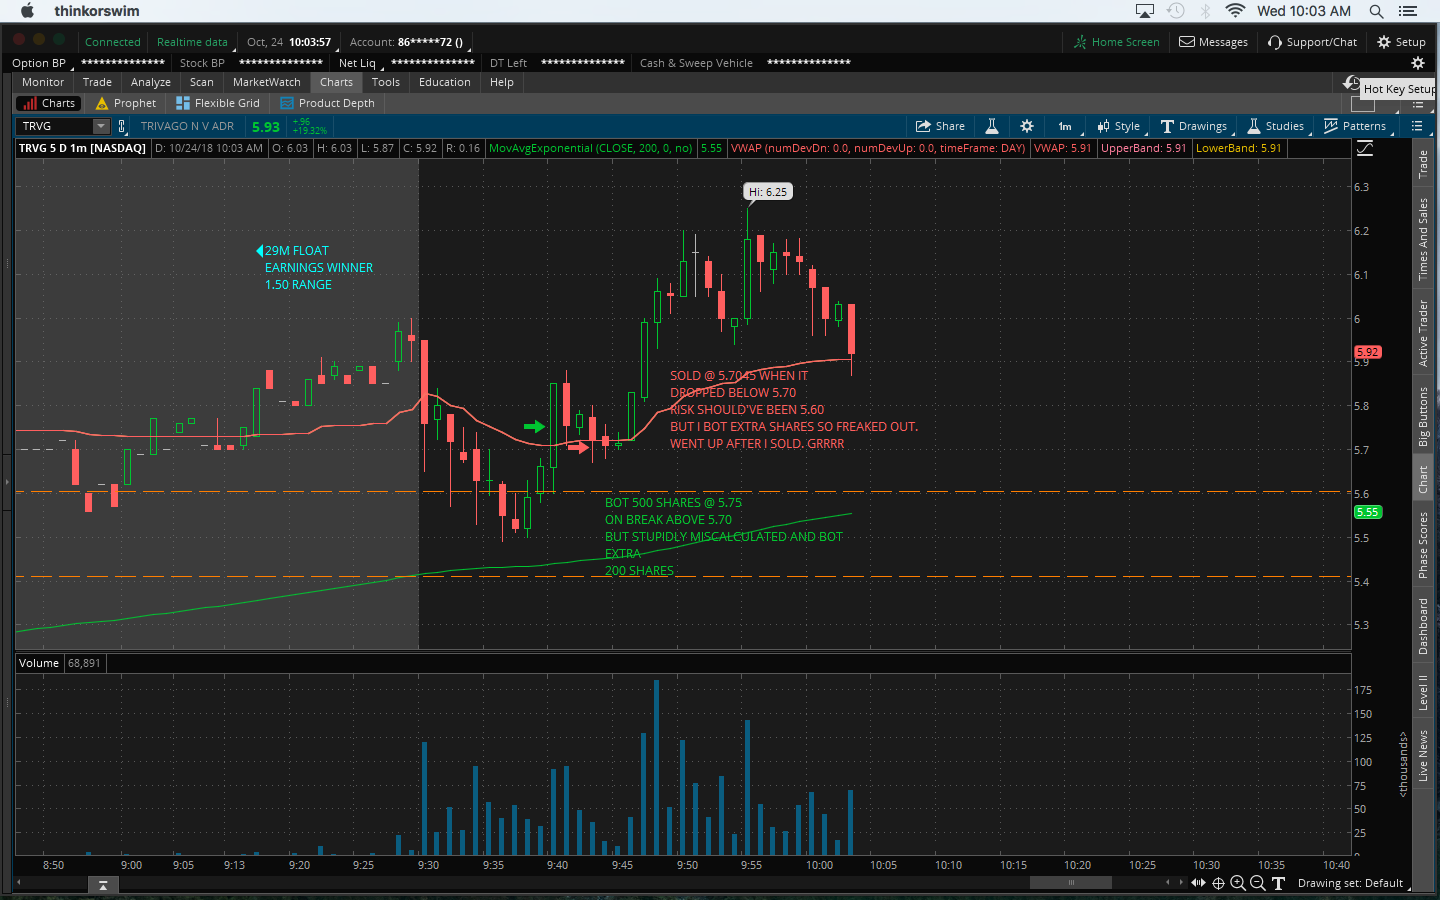Click the OnDemand clock arrow icon
Image resolution: width=1440 pixels, height=900 pixels.
coord(1351,83)
